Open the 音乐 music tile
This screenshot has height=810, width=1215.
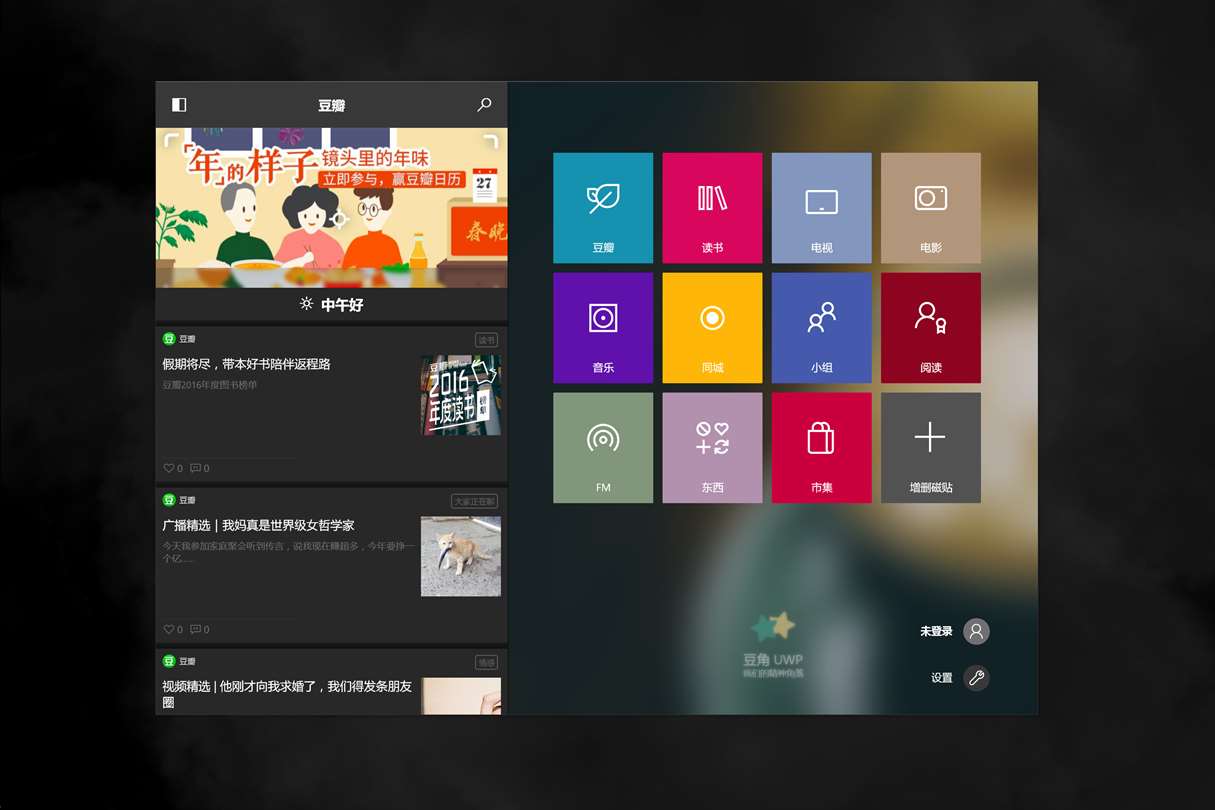point(603,328)
